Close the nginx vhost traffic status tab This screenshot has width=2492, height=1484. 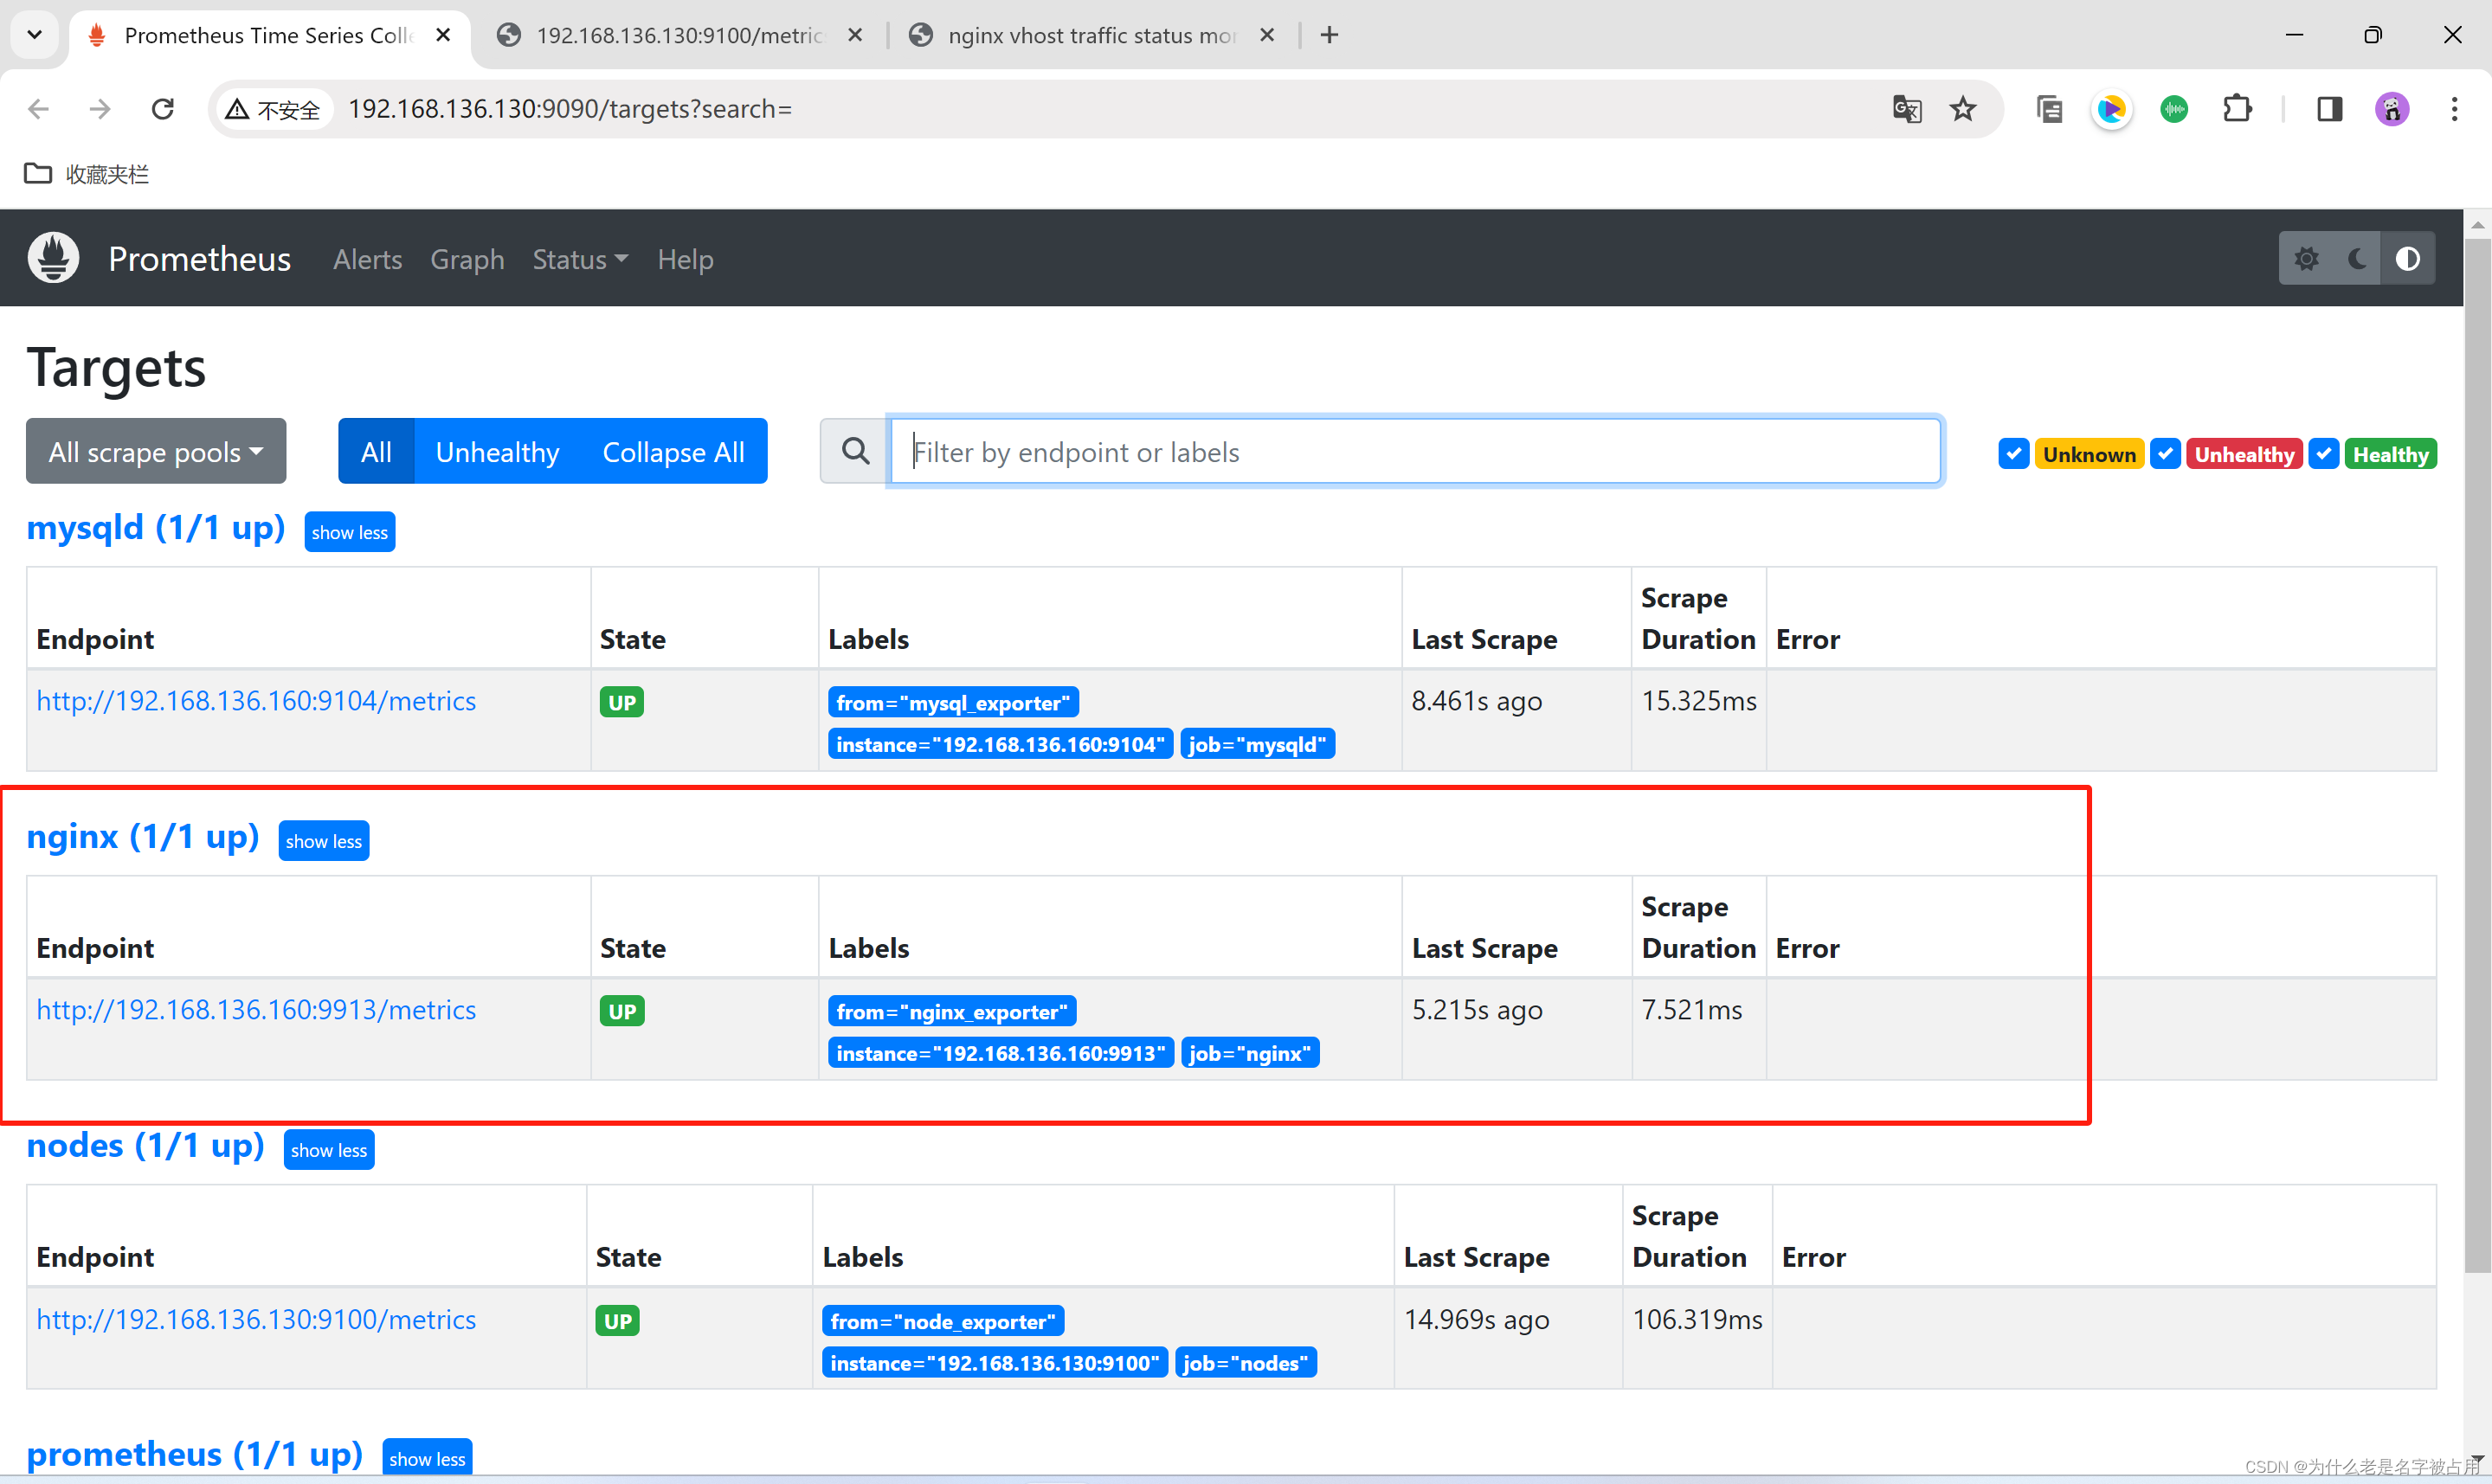tap(1267, 35)
